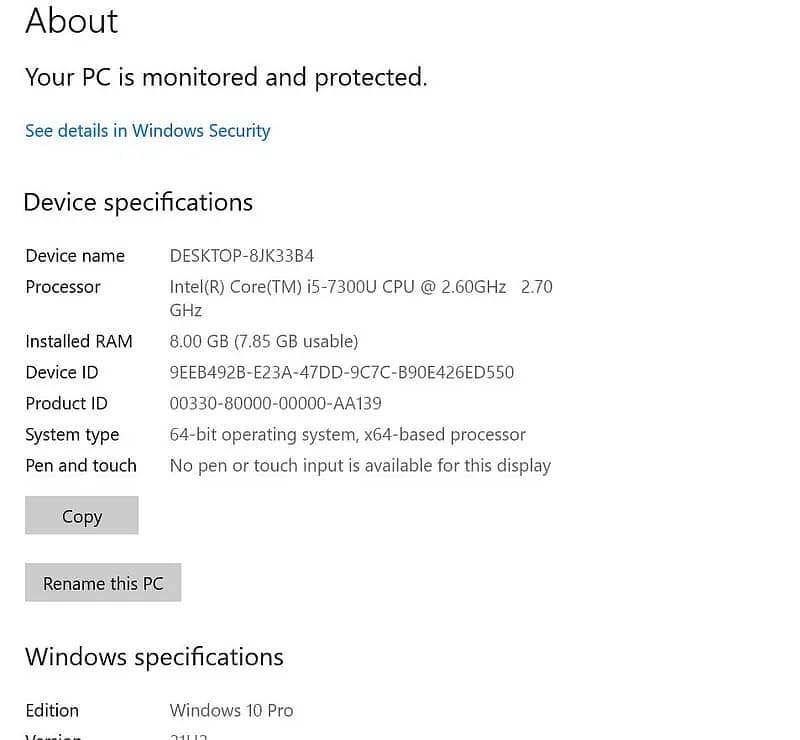The image size is (800, 740).
Task: Click the Copy button
Action: 81,516
